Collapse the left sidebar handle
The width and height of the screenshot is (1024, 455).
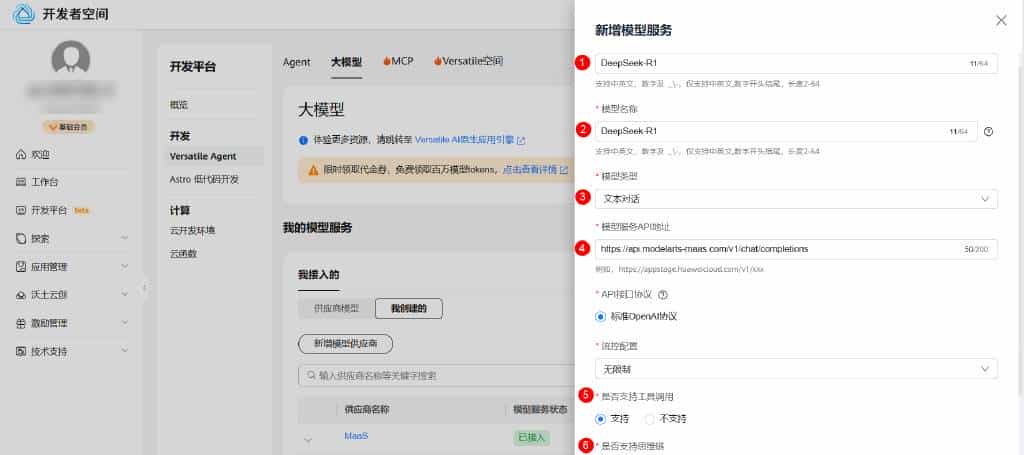tap(144, 287)
